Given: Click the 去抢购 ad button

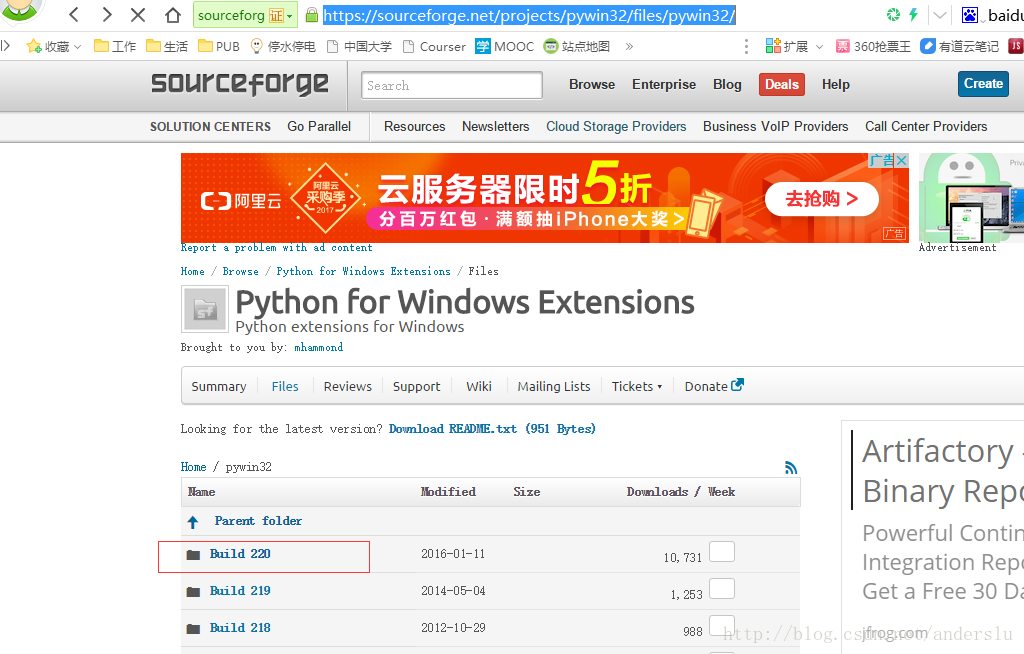Looking at the screenshot, I should (x=822, y=199).
